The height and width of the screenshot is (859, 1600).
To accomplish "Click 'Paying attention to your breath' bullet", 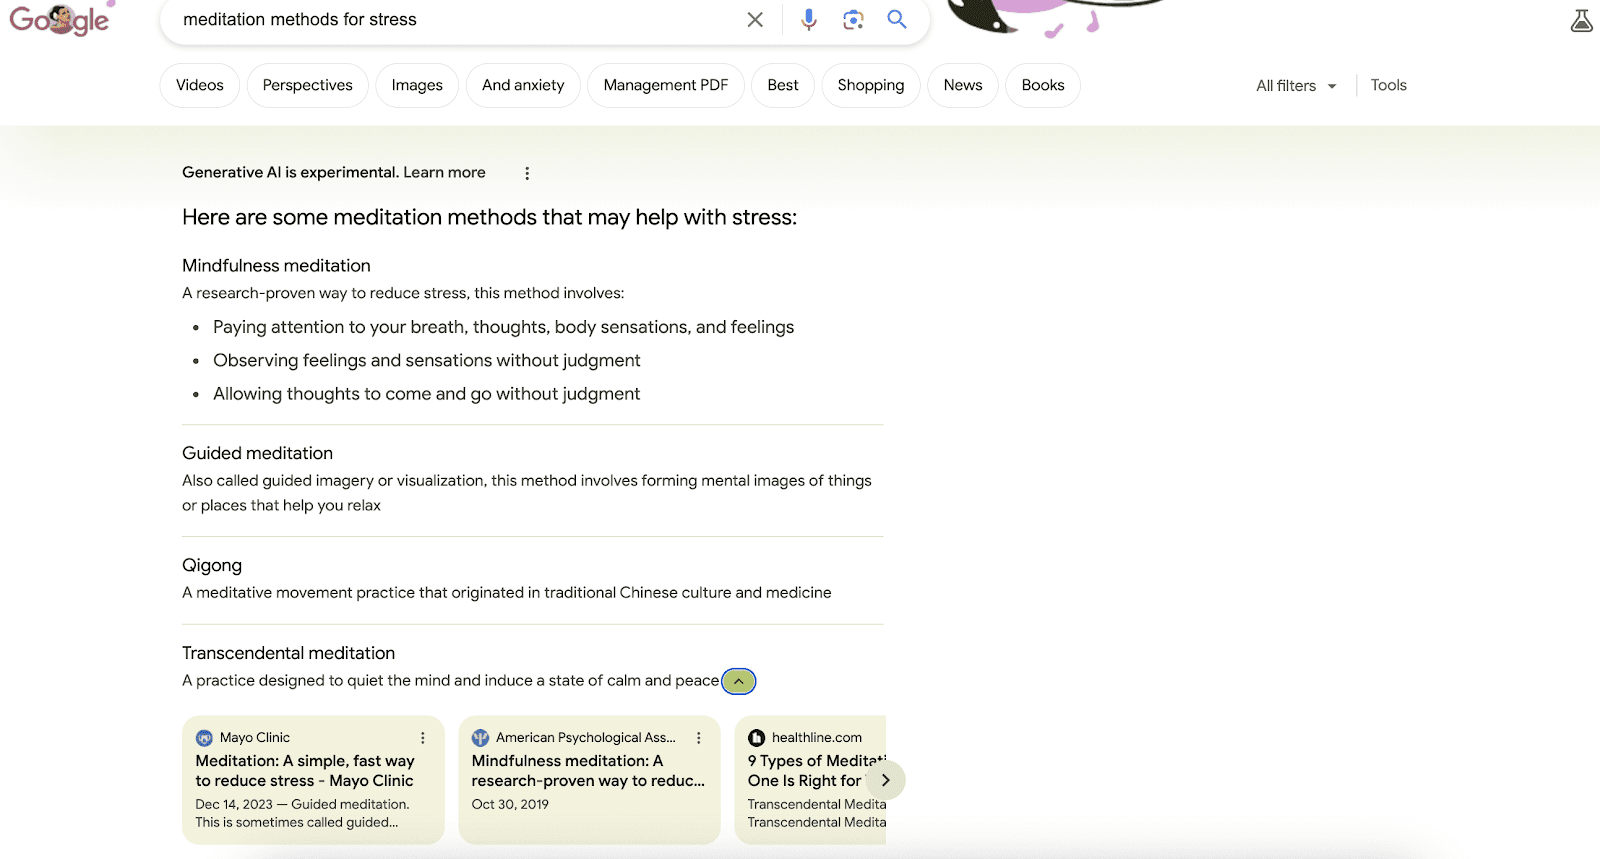I will pos(503,328).
